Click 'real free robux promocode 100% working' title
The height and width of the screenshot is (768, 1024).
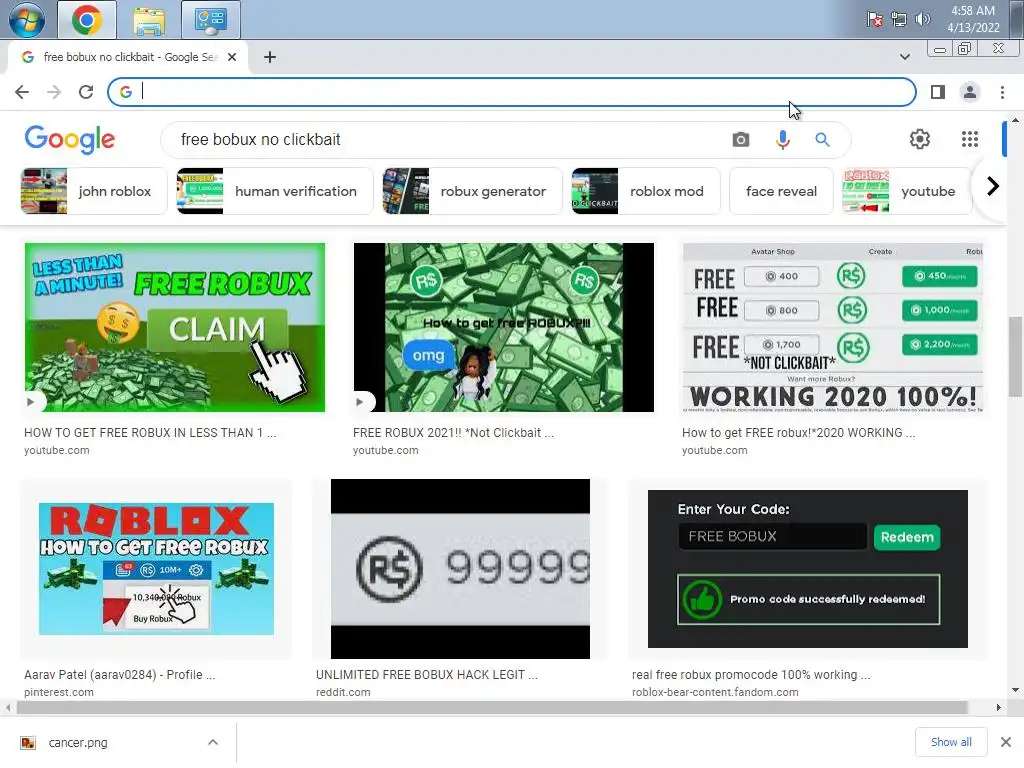click(x=751, y=675)
